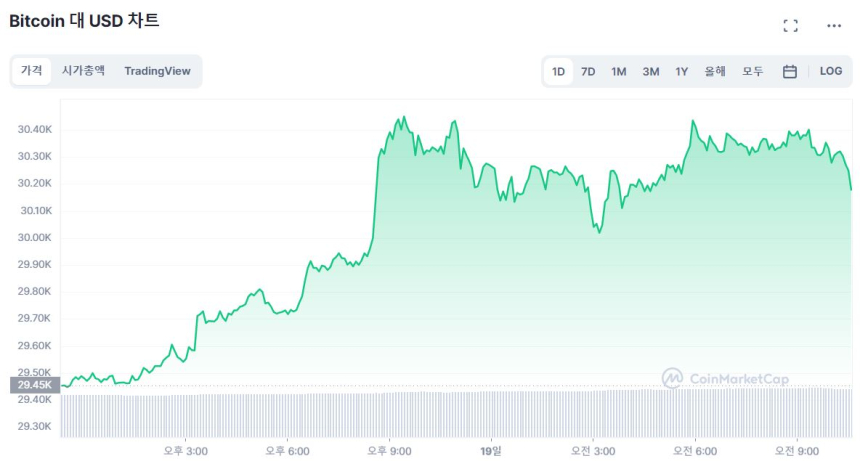Open the TradingView tab
Image resolution: width=860 pixels, height=461 pixels.
pyautogui.click(x=157, y=71)
